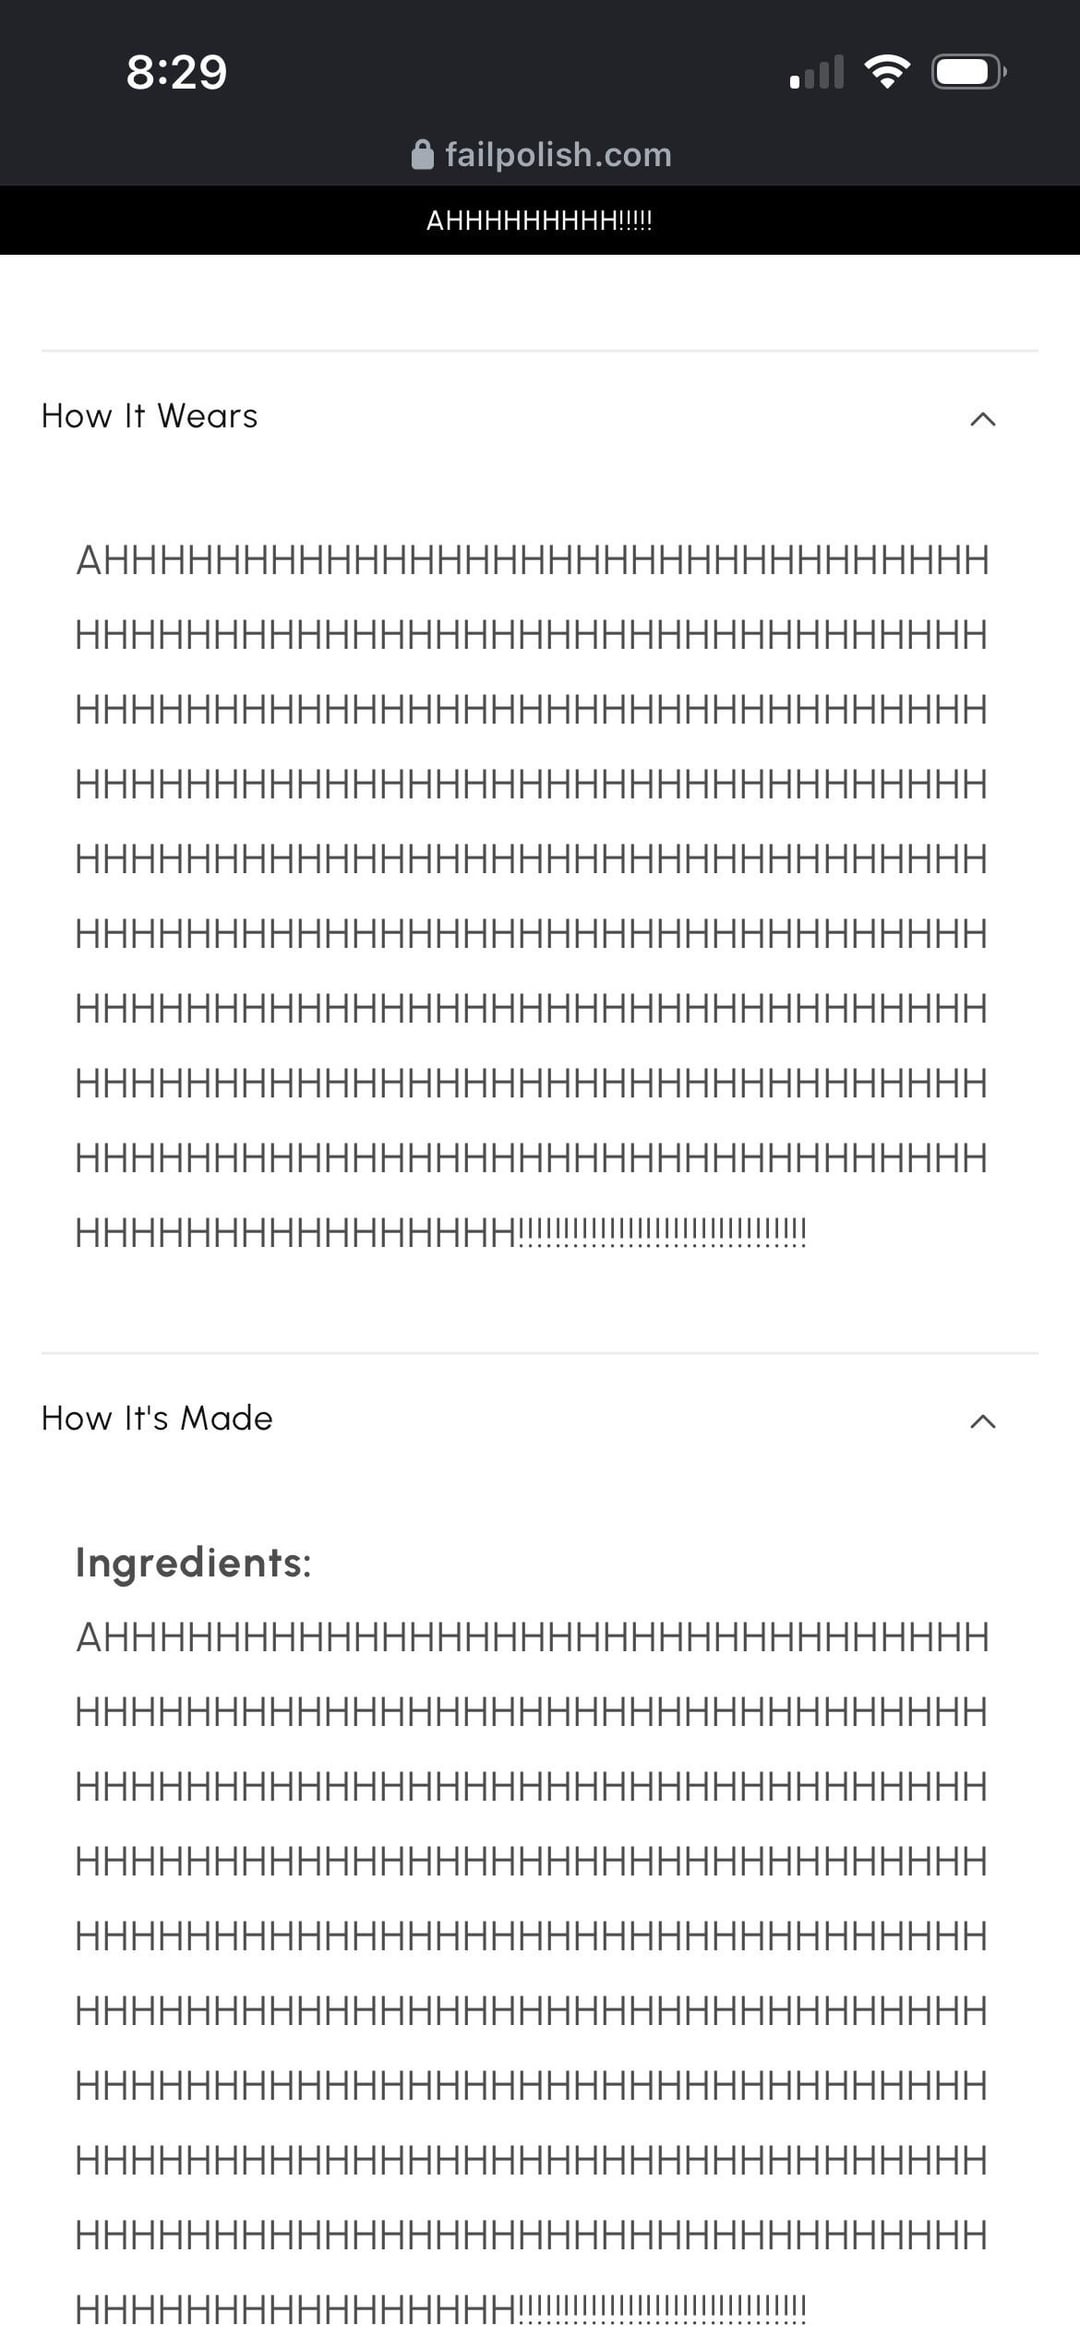Click the H's on Ingredients last line
The height and width of the screenshot is (2337, 1080).
point(296,2311)
